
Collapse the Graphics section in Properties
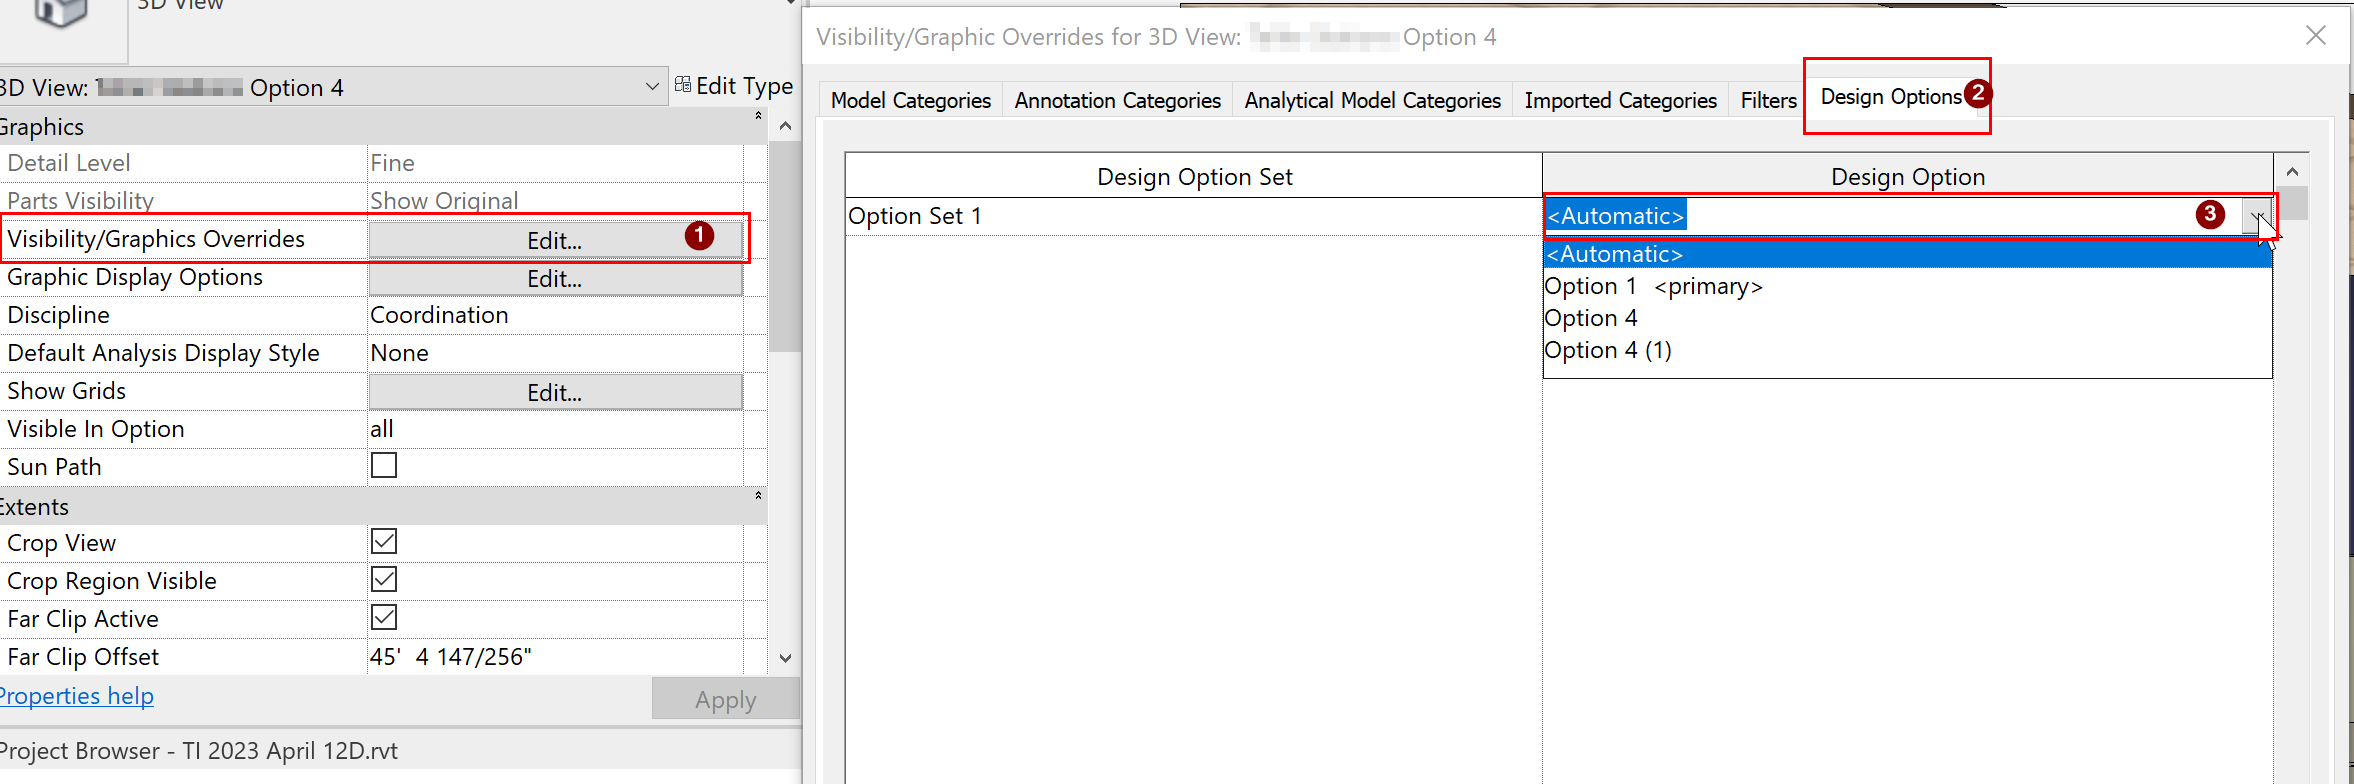(758, 116)
